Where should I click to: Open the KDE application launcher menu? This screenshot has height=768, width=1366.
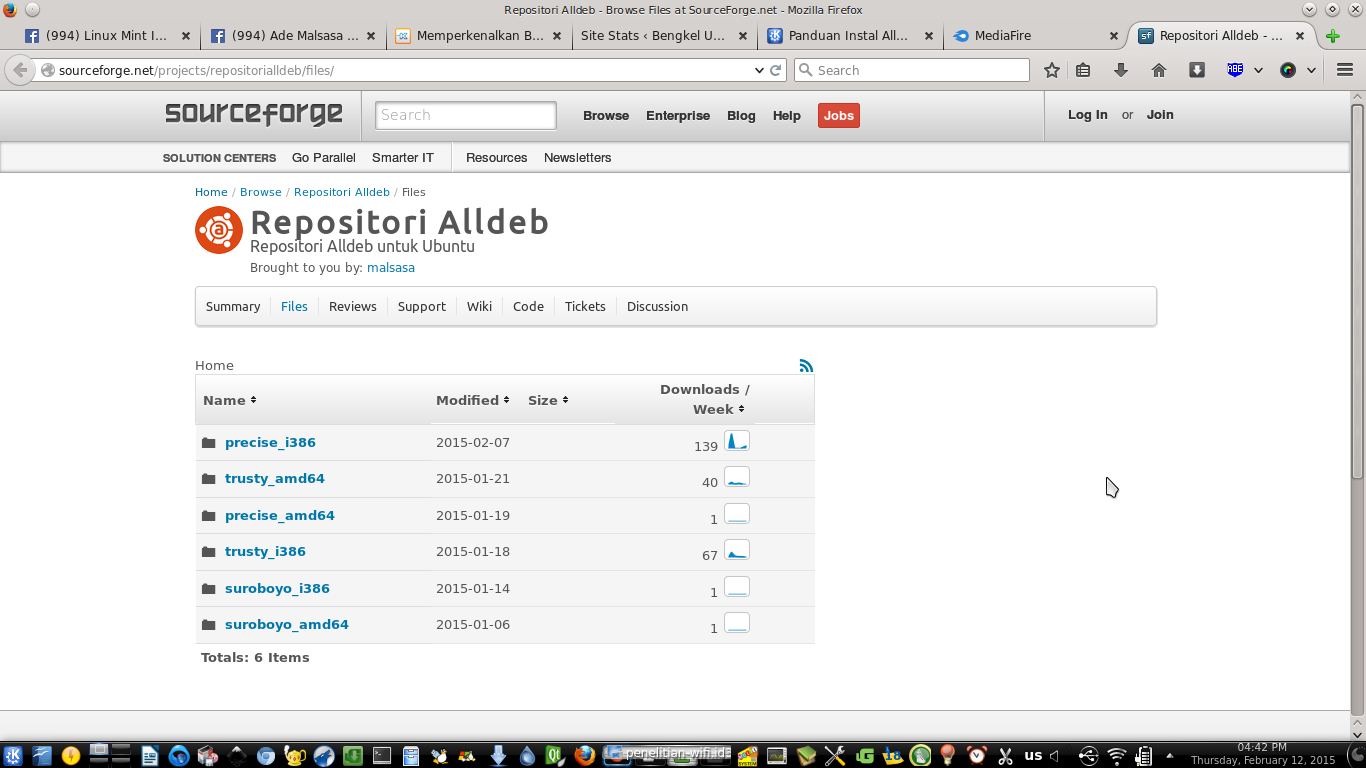(x=13, y=756)
